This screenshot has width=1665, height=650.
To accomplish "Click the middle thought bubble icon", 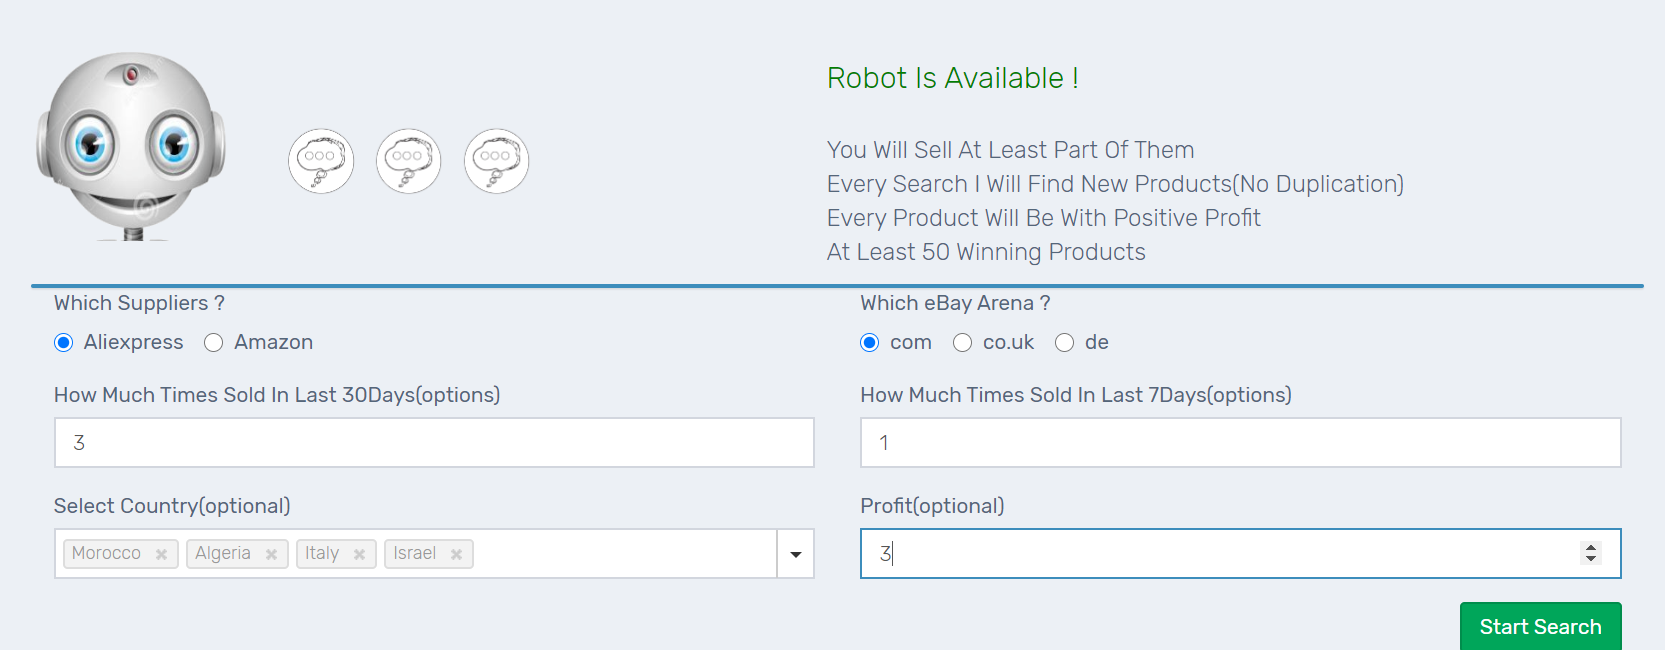I will point(409,161).
